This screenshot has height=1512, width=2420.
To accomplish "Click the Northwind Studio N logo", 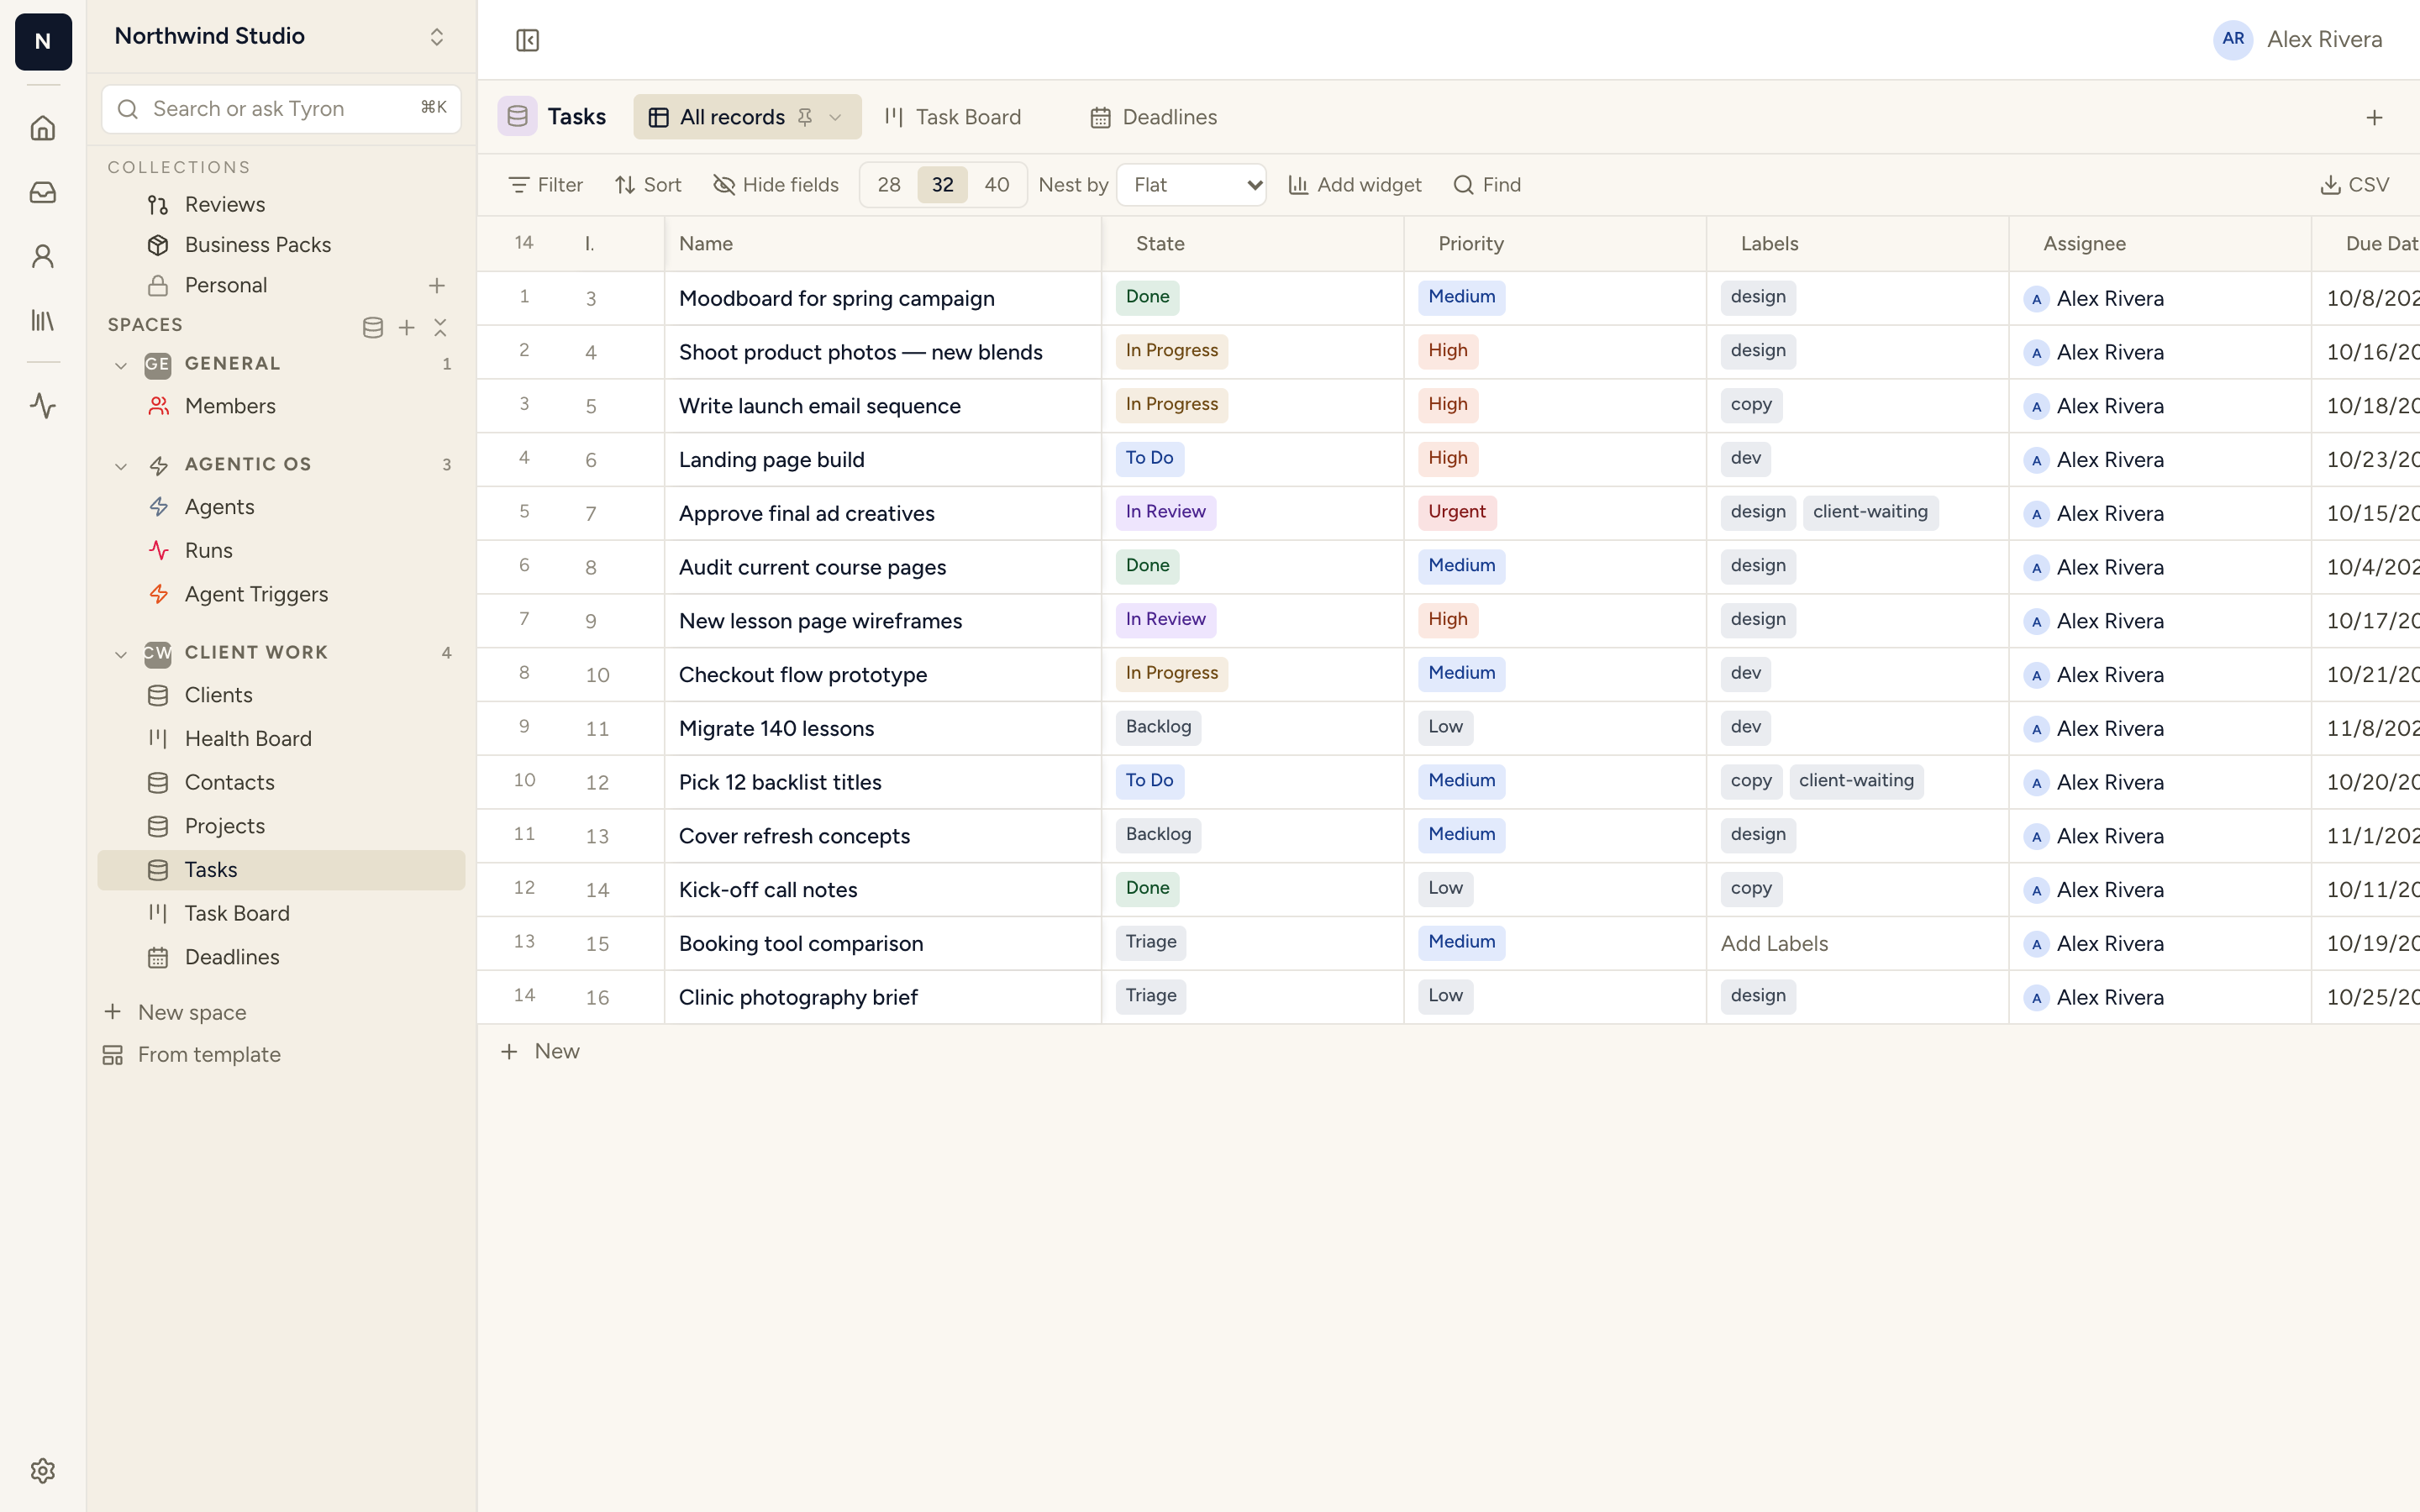I will pyautogui.click(x=43, y=42).
